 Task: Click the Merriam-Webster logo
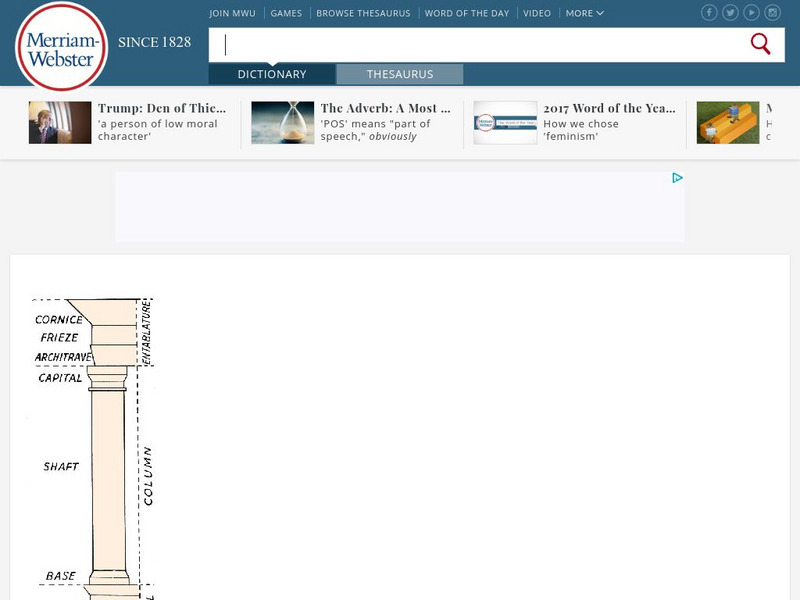tap(61, 47)
